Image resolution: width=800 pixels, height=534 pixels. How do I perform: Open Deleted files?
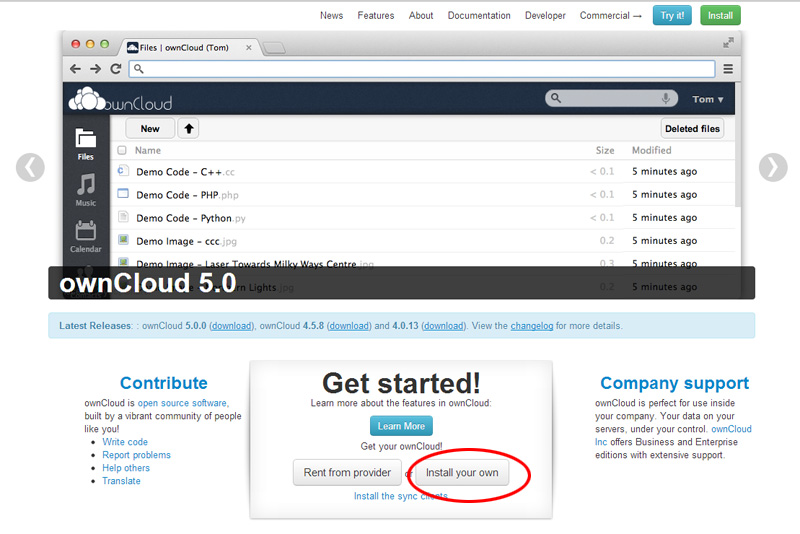(692, 129)
